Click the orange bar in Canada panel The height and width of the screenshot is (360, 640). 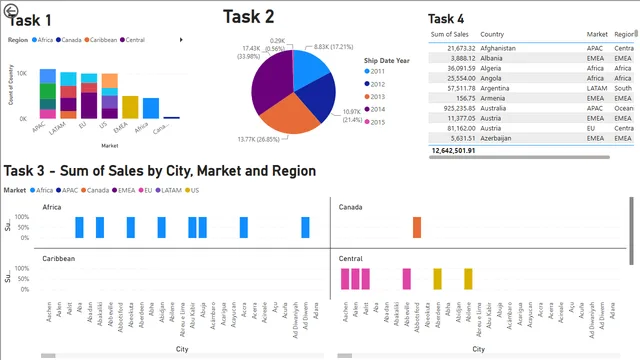click(x=417, y=227)
